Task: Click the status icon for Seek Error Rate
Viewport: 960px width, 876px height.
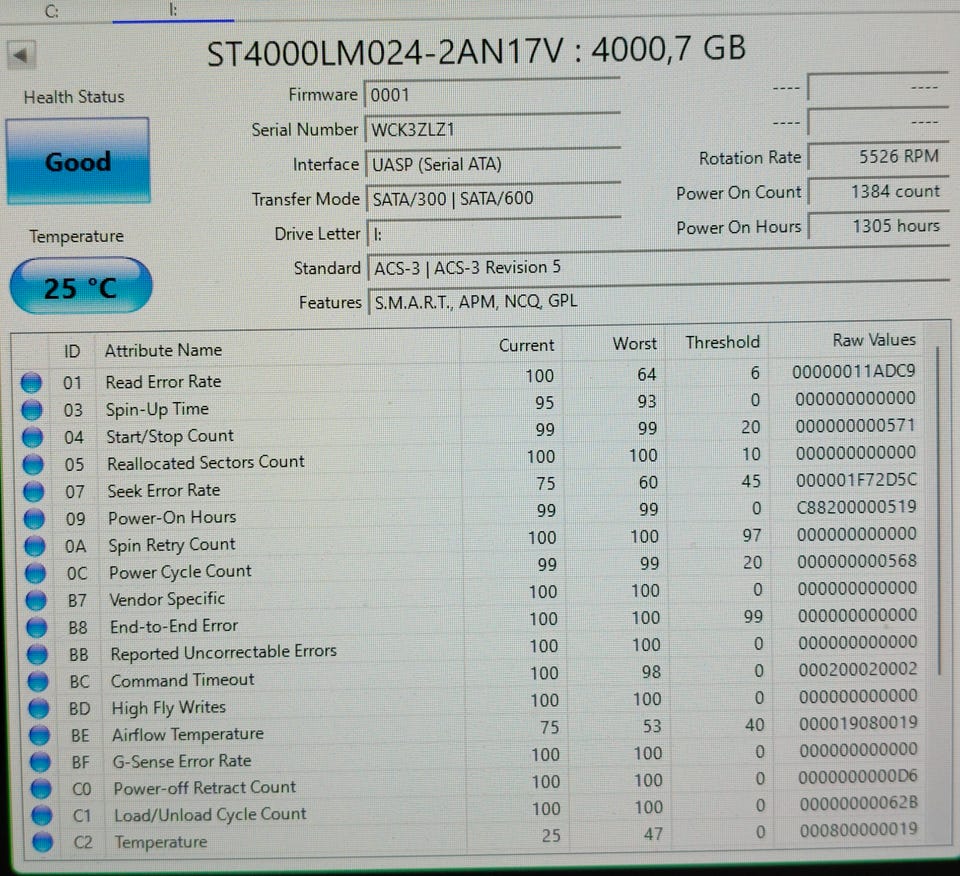Action: pos(34,491)
